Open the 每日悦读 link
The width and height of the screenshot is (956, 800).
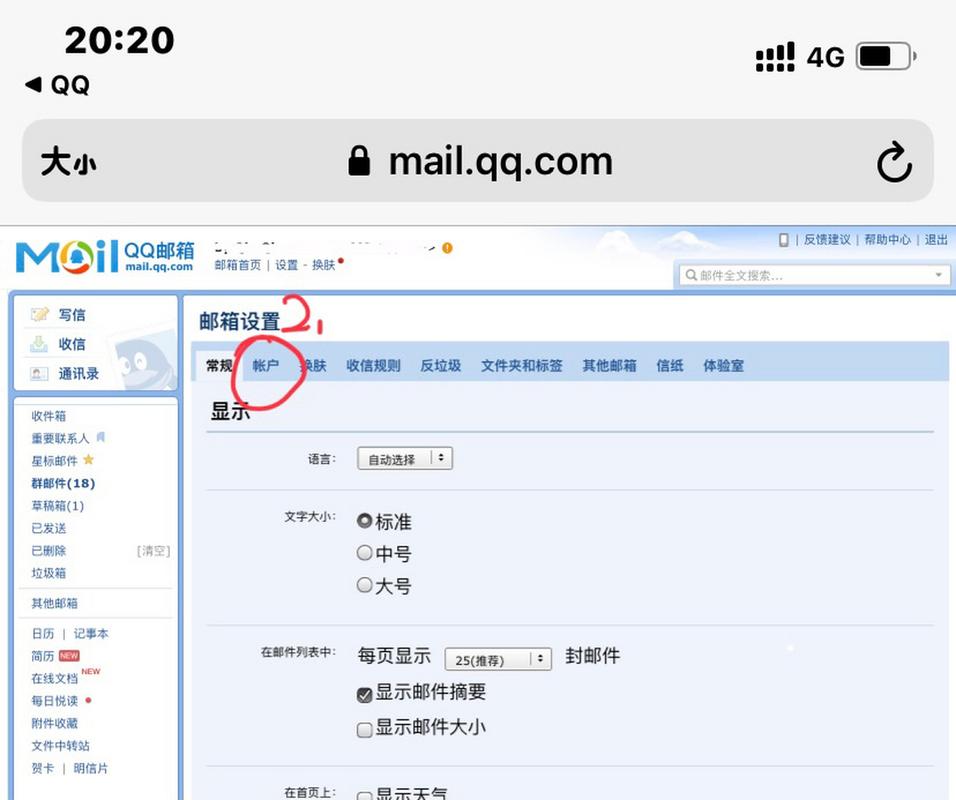click(55, 701)
